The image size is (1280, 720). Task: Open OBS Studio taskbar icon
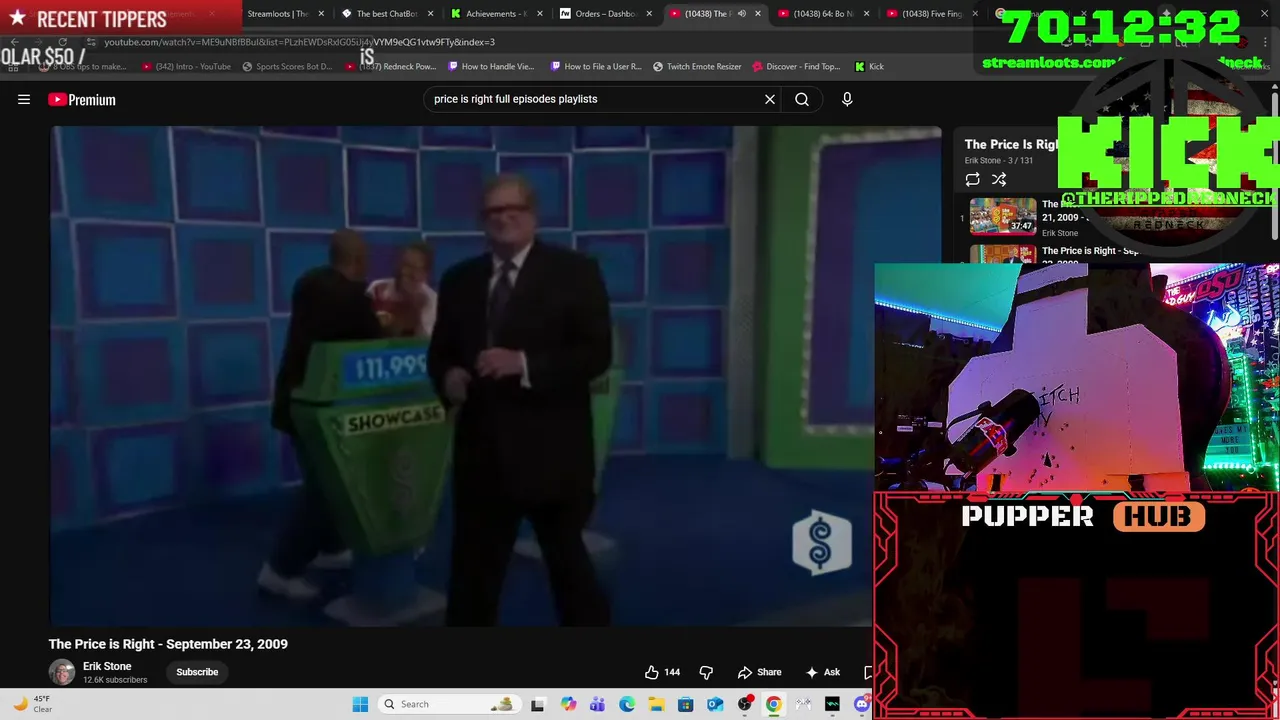click(x=745, y=704)
